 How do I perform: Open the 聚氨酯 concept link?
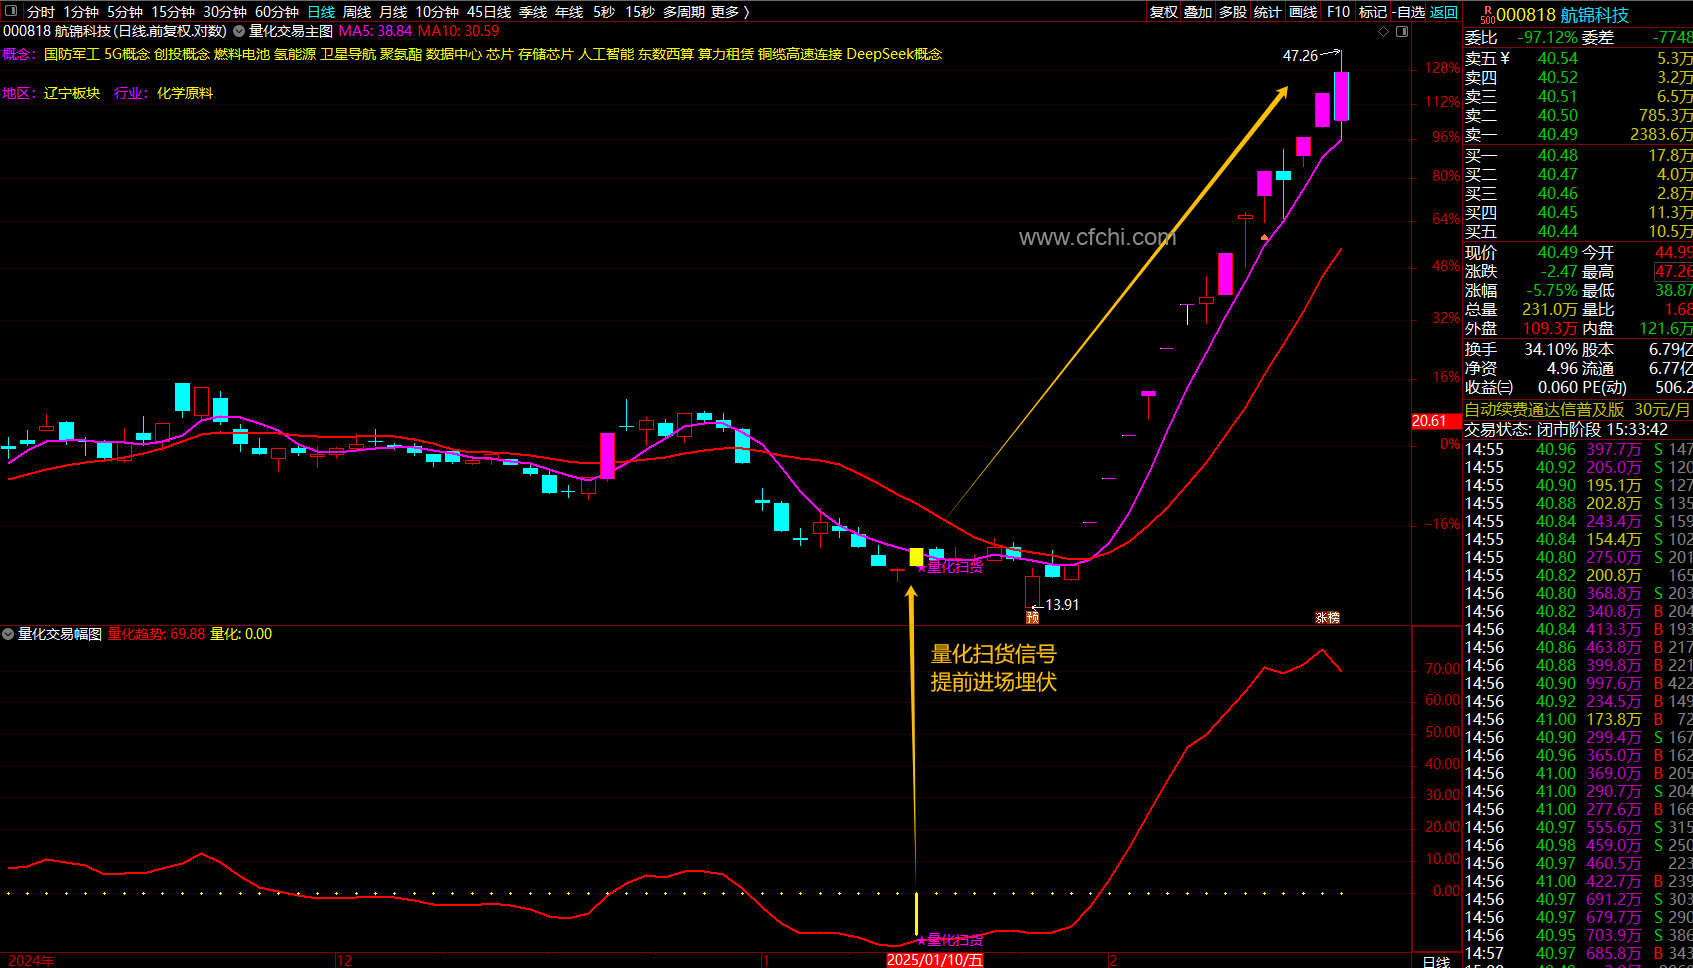401,54
